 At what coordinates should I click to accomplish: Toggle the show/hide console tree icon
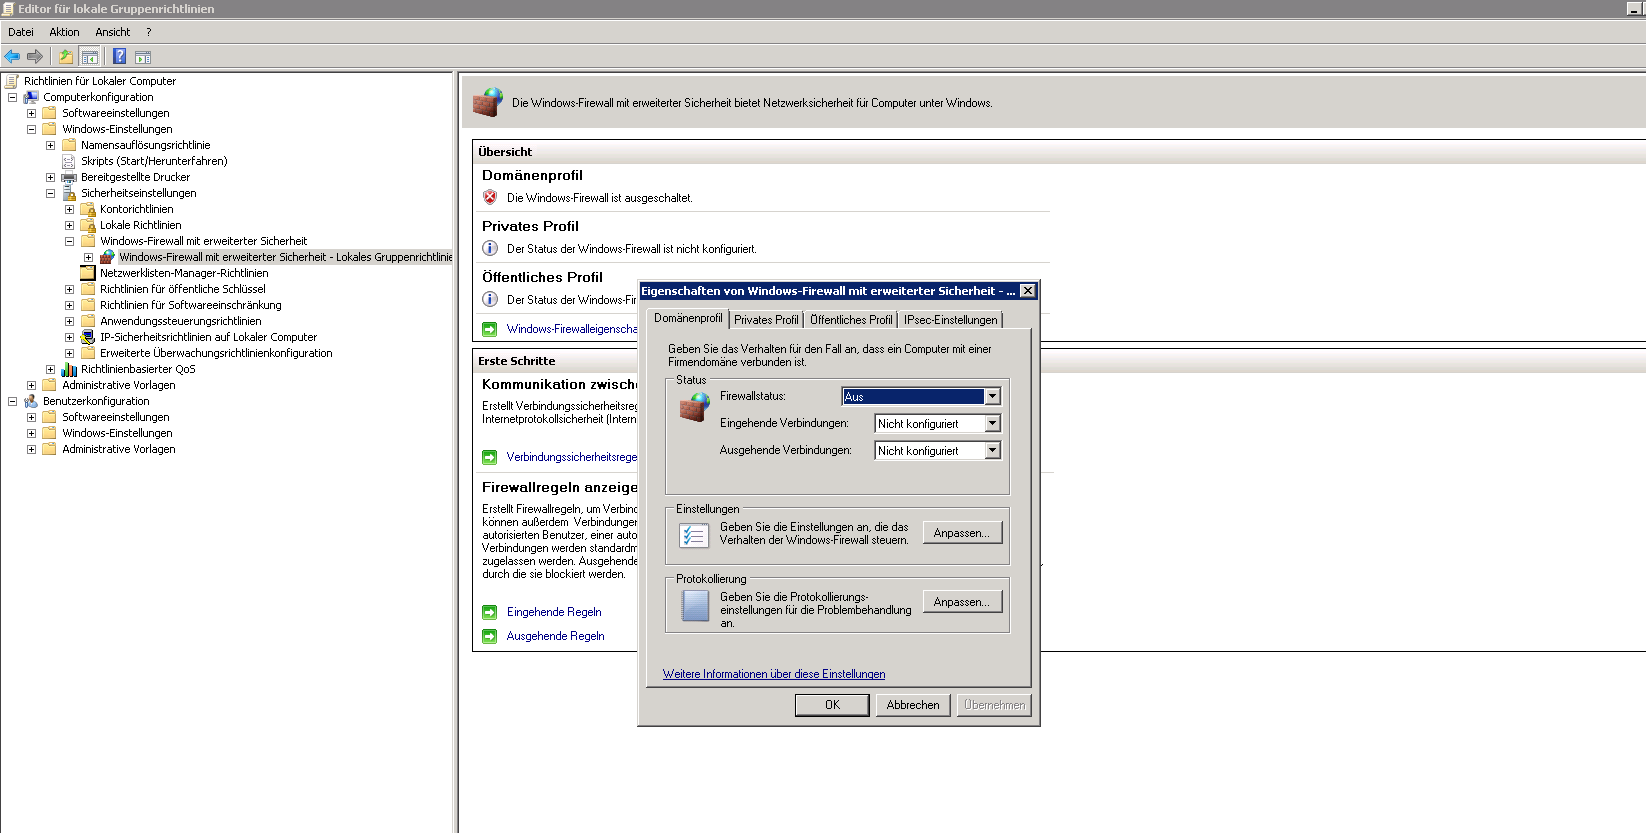(90, 57)
